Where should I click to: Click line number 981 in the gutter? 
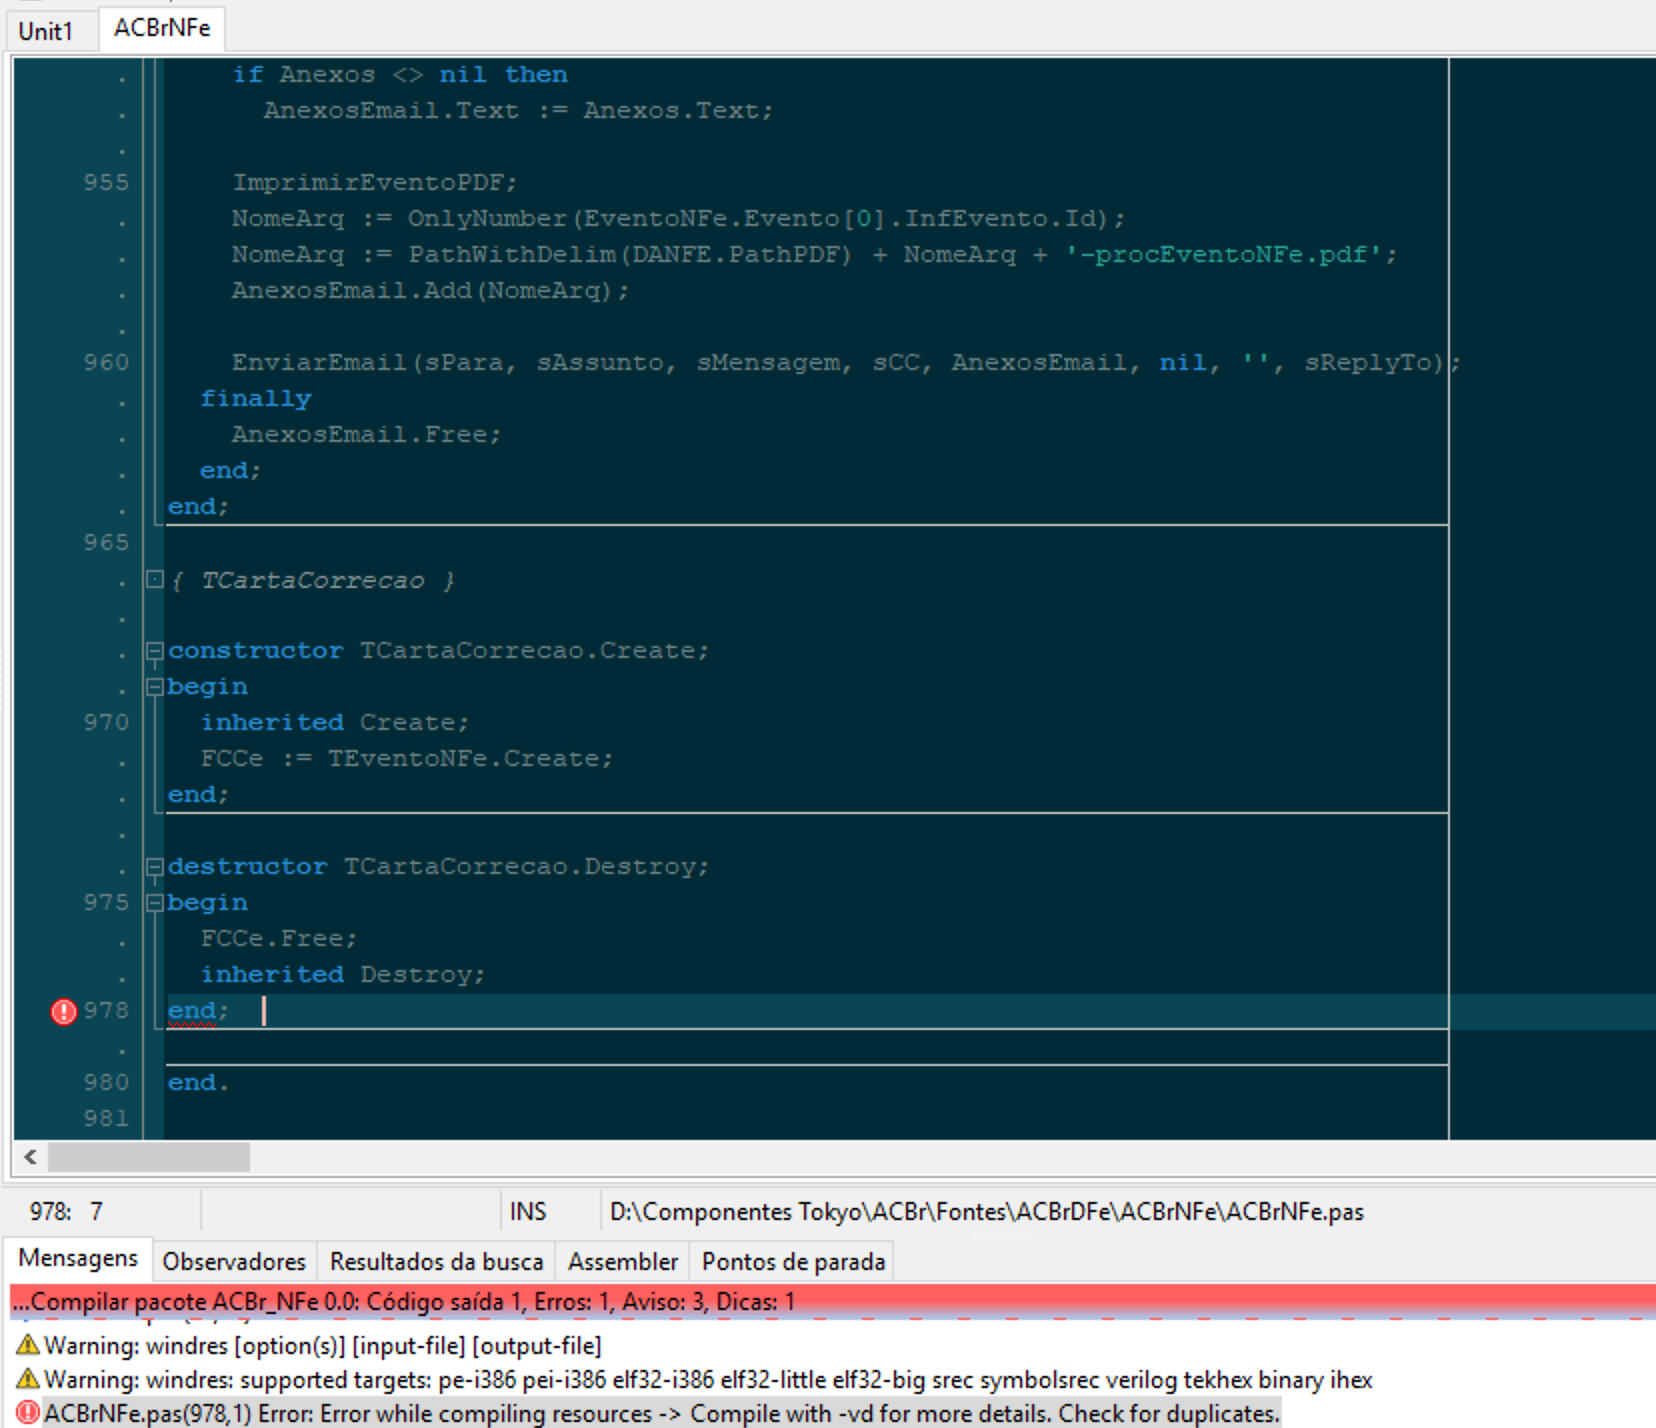point(106,1119)
